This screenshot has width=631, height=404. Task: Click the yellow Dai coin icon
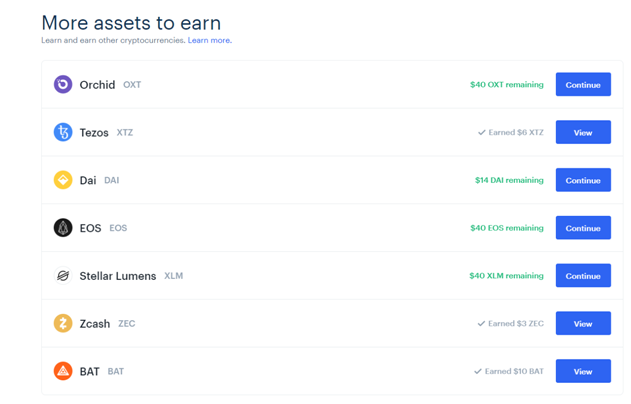[63, 180]
